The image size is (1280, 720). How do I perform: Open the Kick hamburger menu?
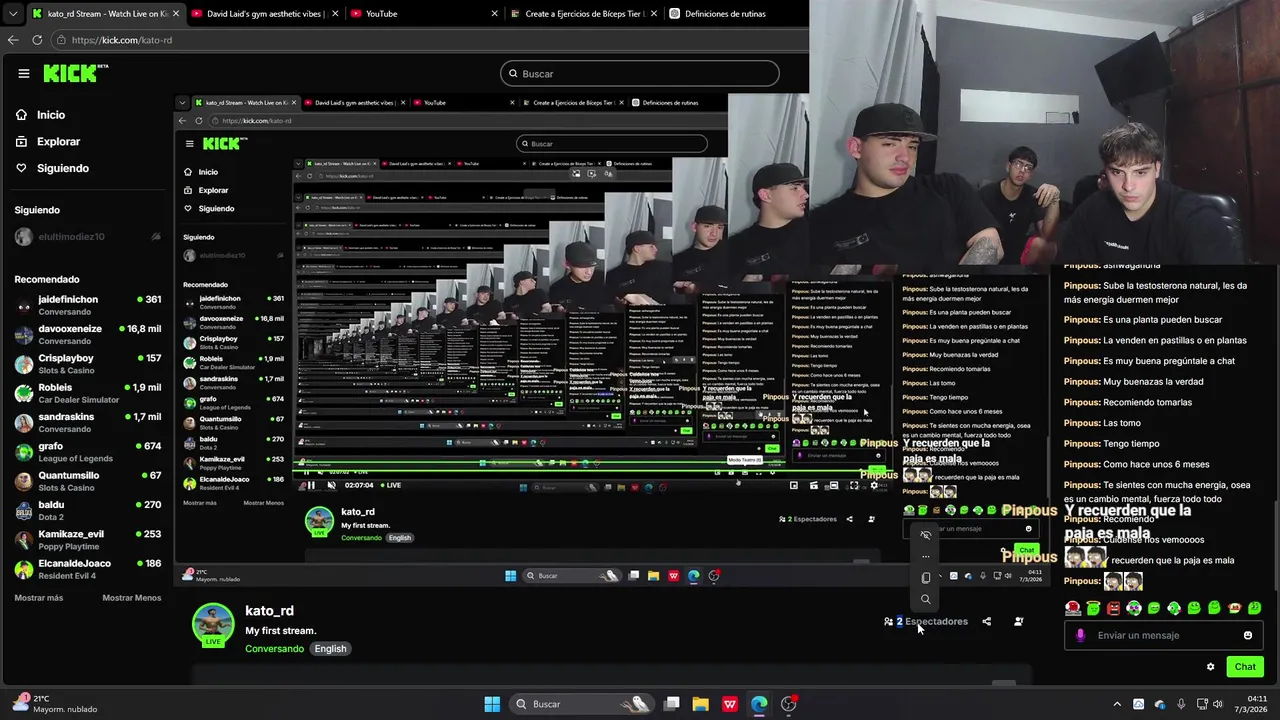point(24,73)
